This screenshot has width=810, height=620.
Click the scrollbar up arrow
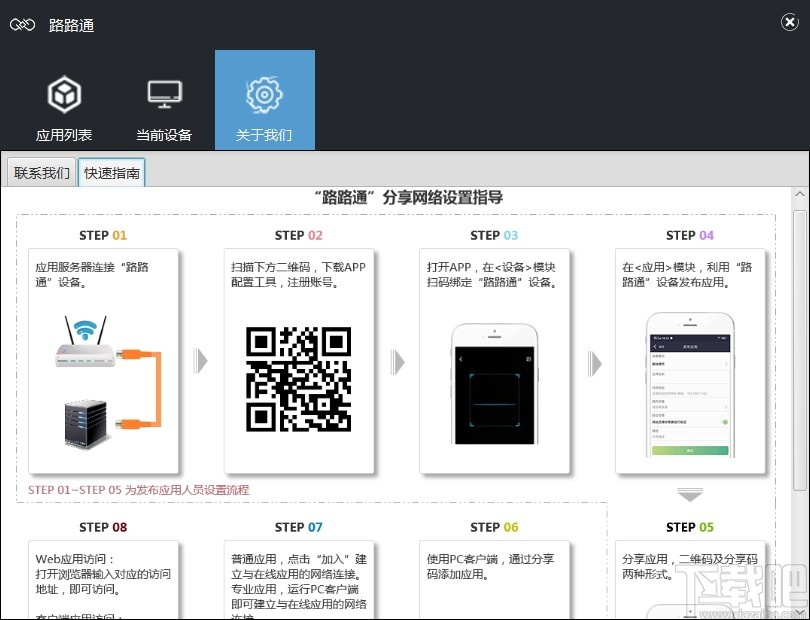point(800,193)
